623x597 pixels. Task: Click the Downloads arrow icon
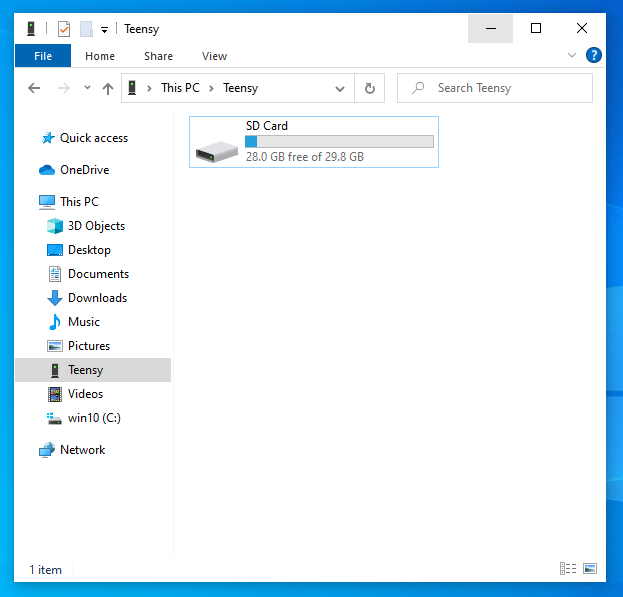[55, 298]
